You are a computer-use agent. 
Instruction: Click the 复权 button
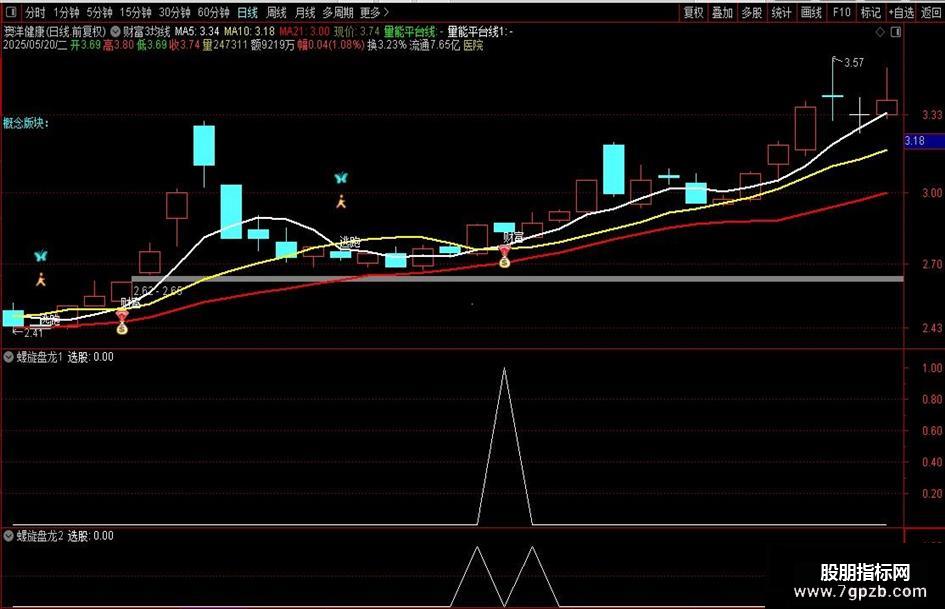tap(693, 12)
